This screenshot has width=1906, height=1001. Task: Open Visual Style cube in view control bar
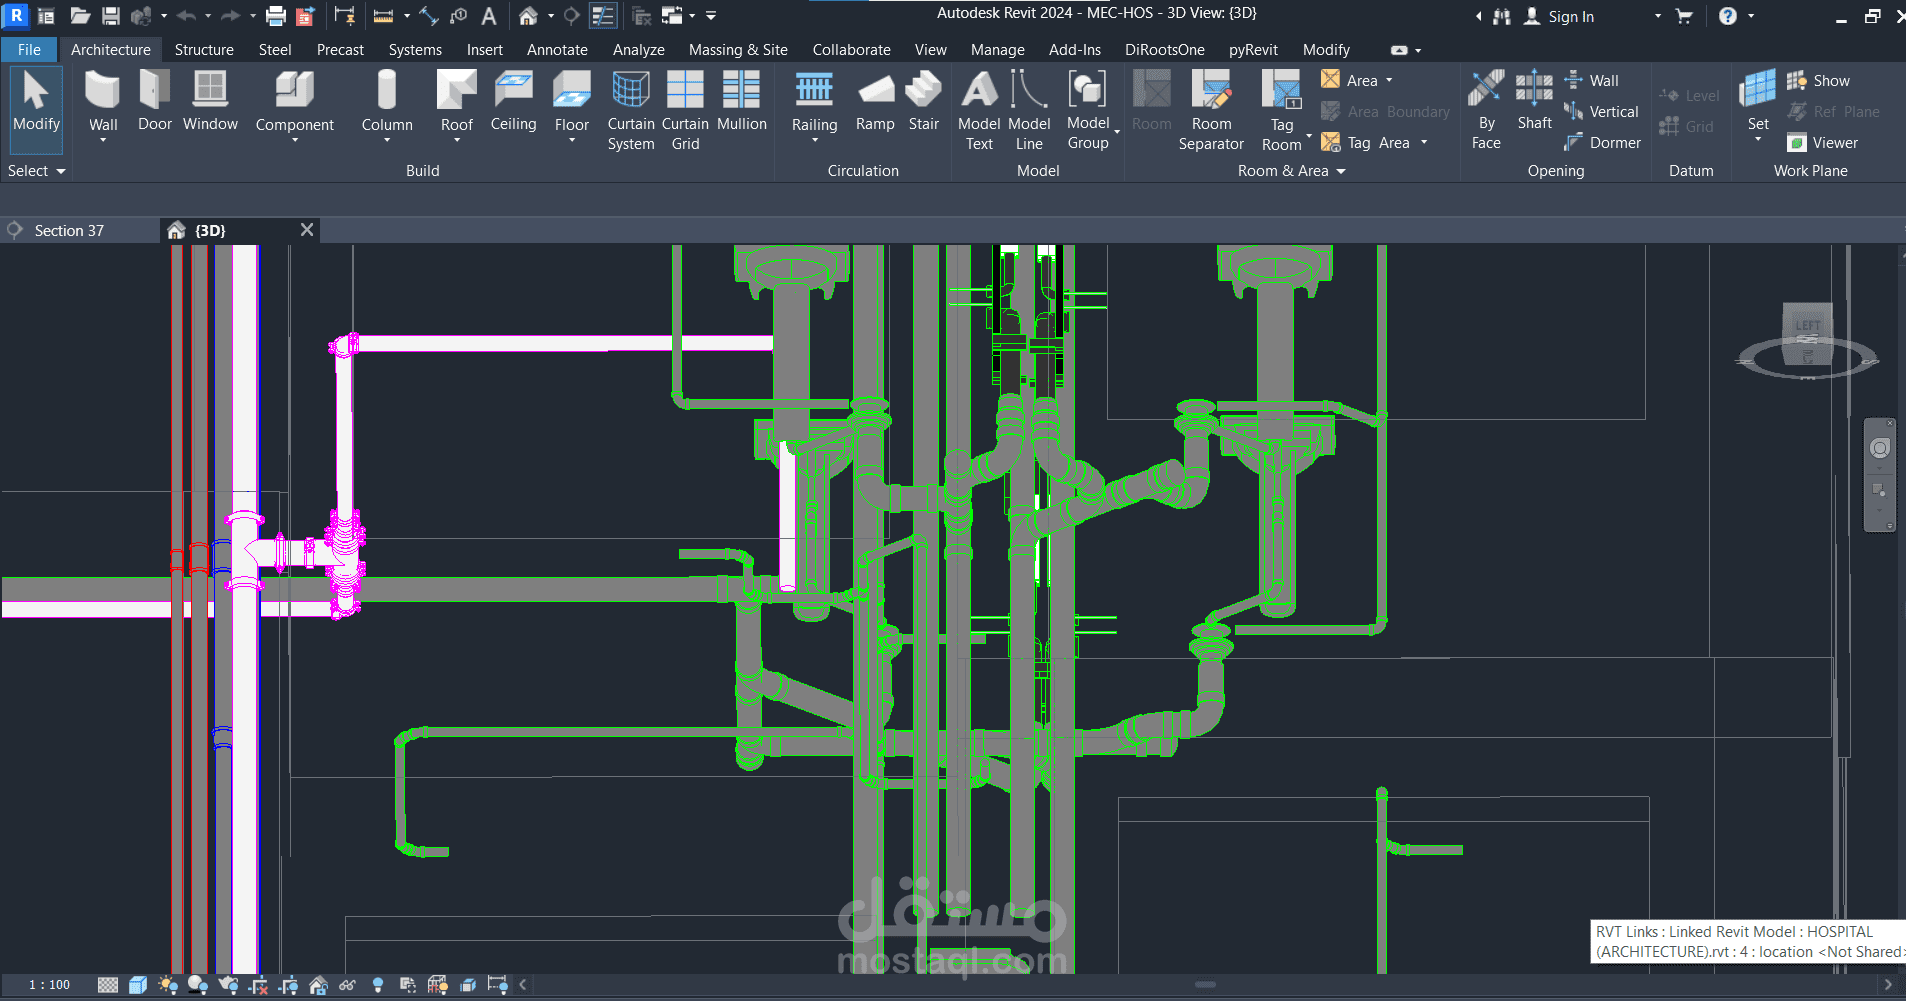click(138, 986)
